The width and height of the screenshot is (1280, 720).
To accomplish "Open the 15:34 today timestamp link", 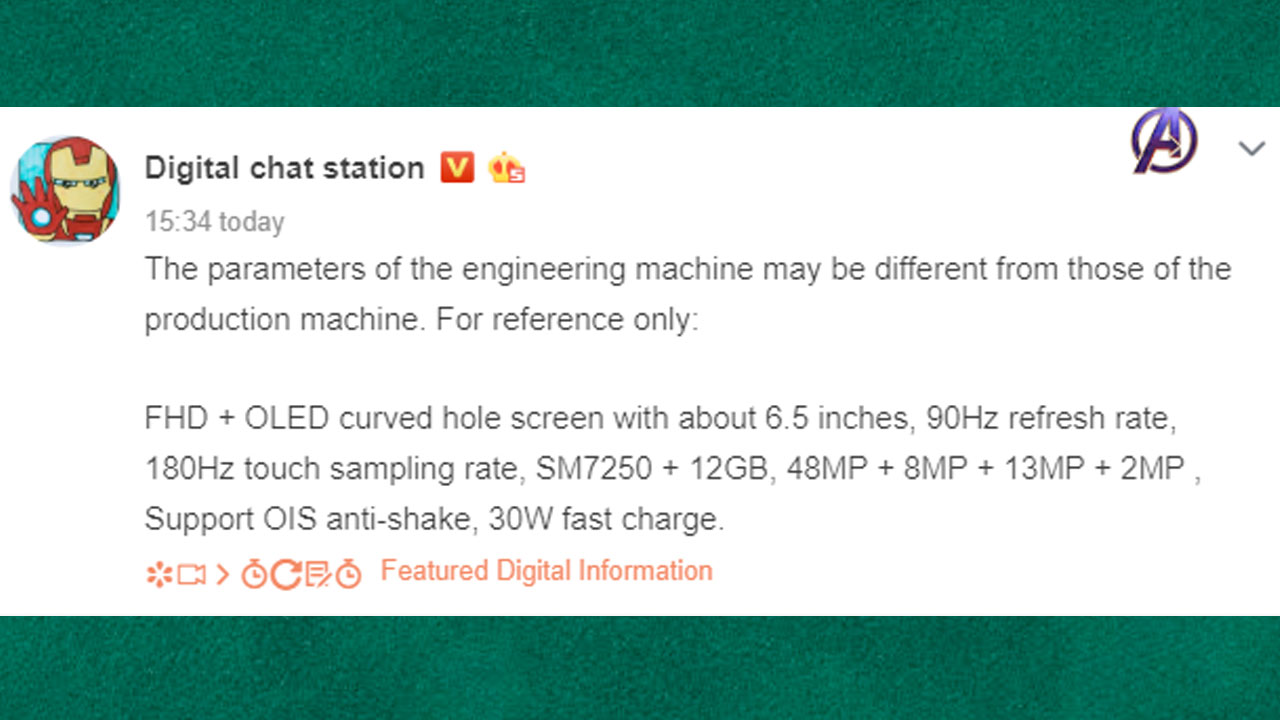I will 214,222.
